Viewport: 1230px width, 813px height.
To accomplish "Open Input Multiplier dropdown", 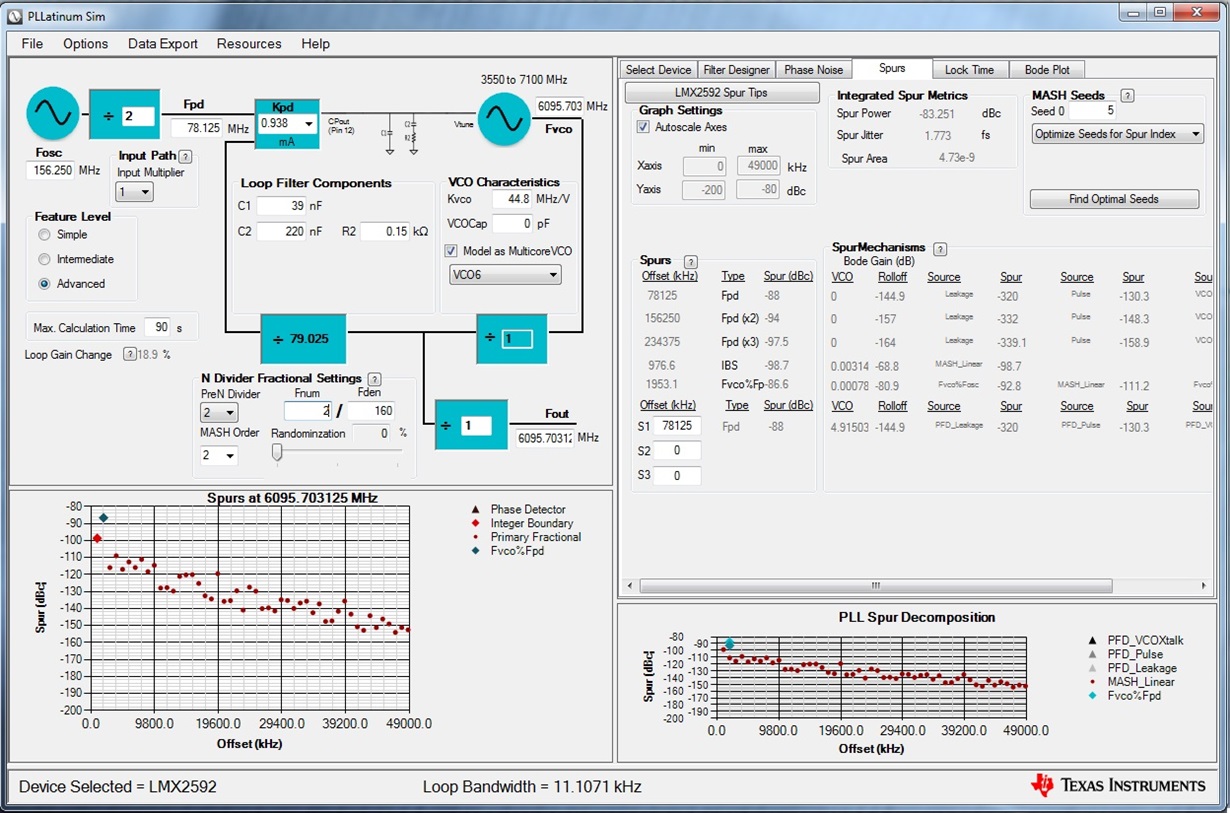I will coord(135,192).
